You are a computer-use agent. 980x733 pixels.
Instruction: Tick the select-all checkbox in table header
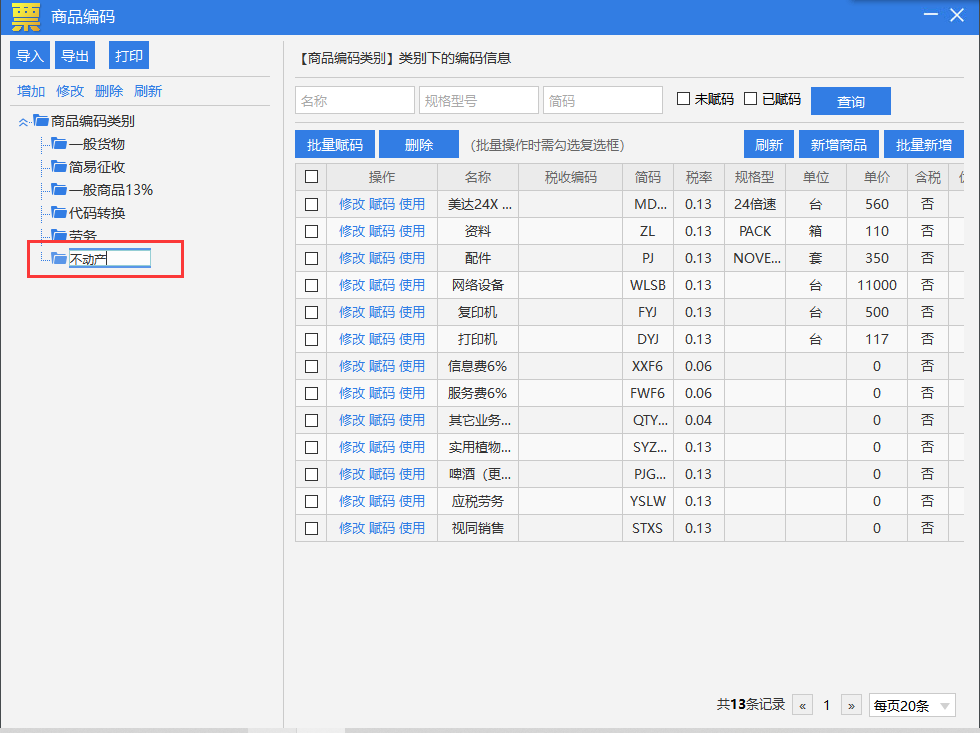point(311,177)
